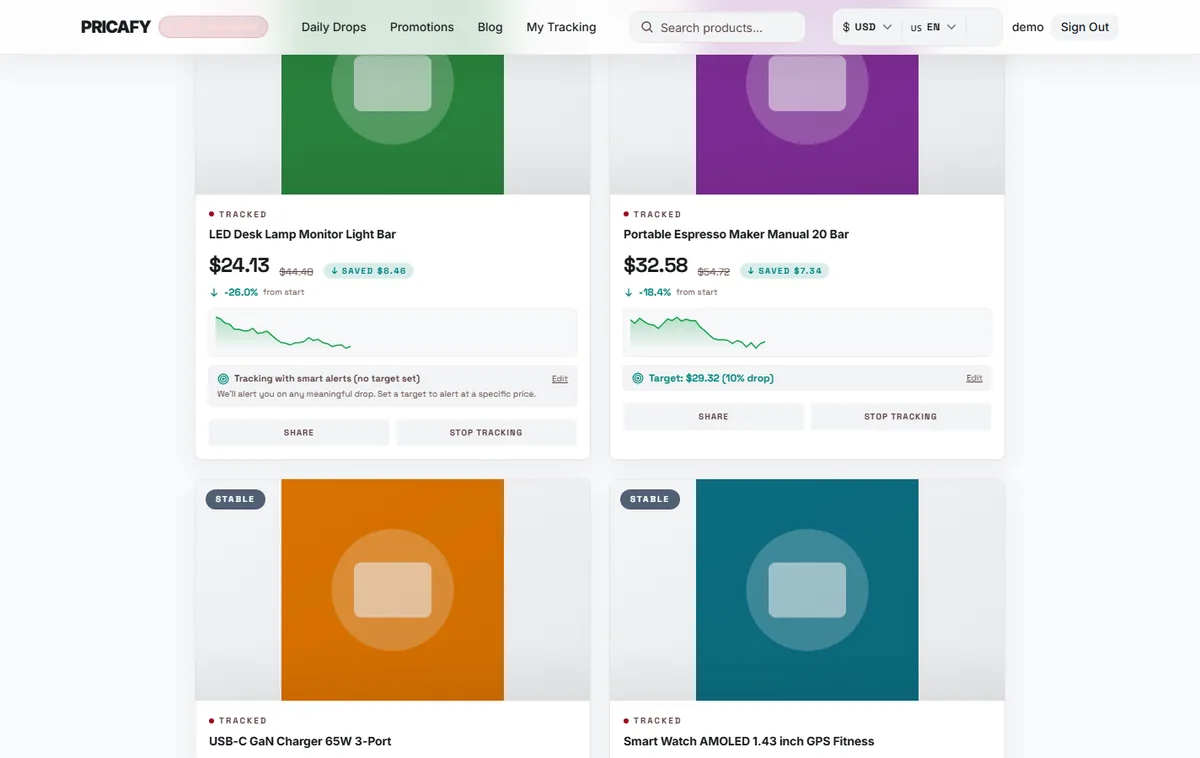Click the STABLE badge on the orange product
Image resolution: width=1200 pixels, height=758 pixels.
tap(235, 499)
